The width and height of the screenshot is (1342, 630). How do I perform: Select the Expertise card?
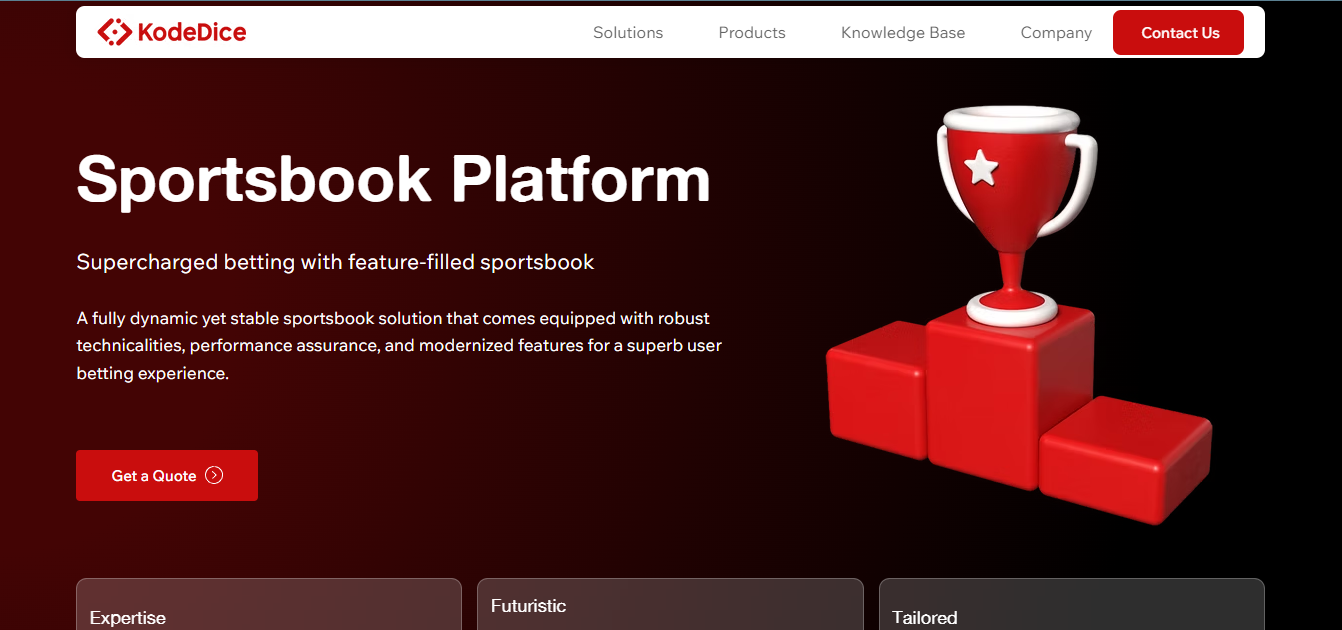pyautogui.click(x=269, y=604)
